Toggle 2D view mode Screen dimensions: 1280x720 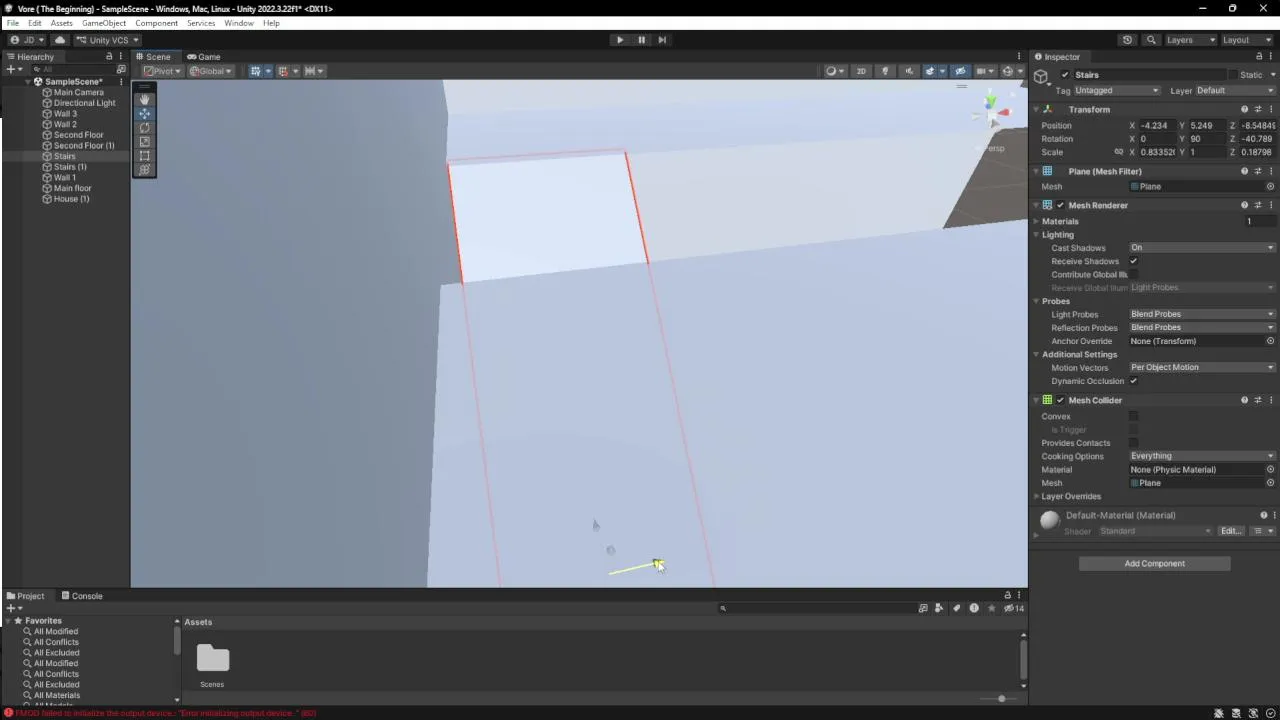click(x=861, y=71)
